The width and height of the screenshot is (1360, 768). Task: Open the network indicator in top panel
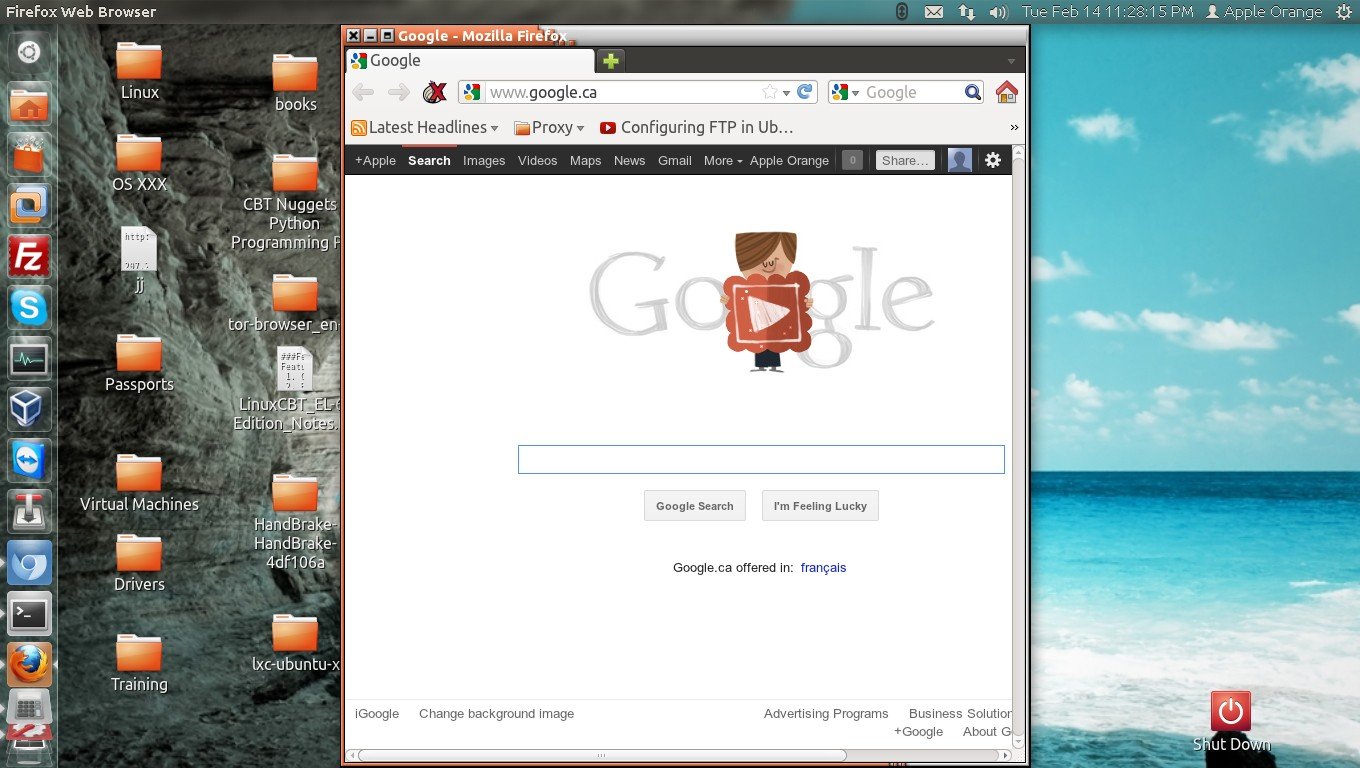pos(966,12)
